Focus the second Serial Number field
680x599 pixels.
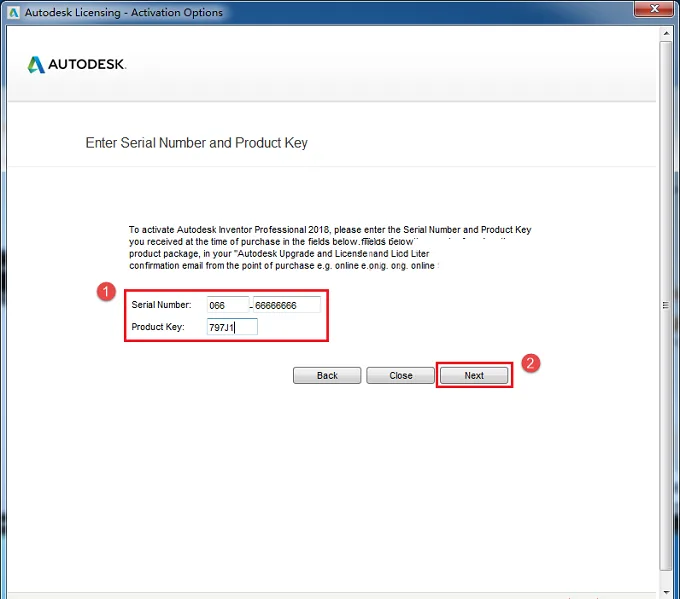287,305
